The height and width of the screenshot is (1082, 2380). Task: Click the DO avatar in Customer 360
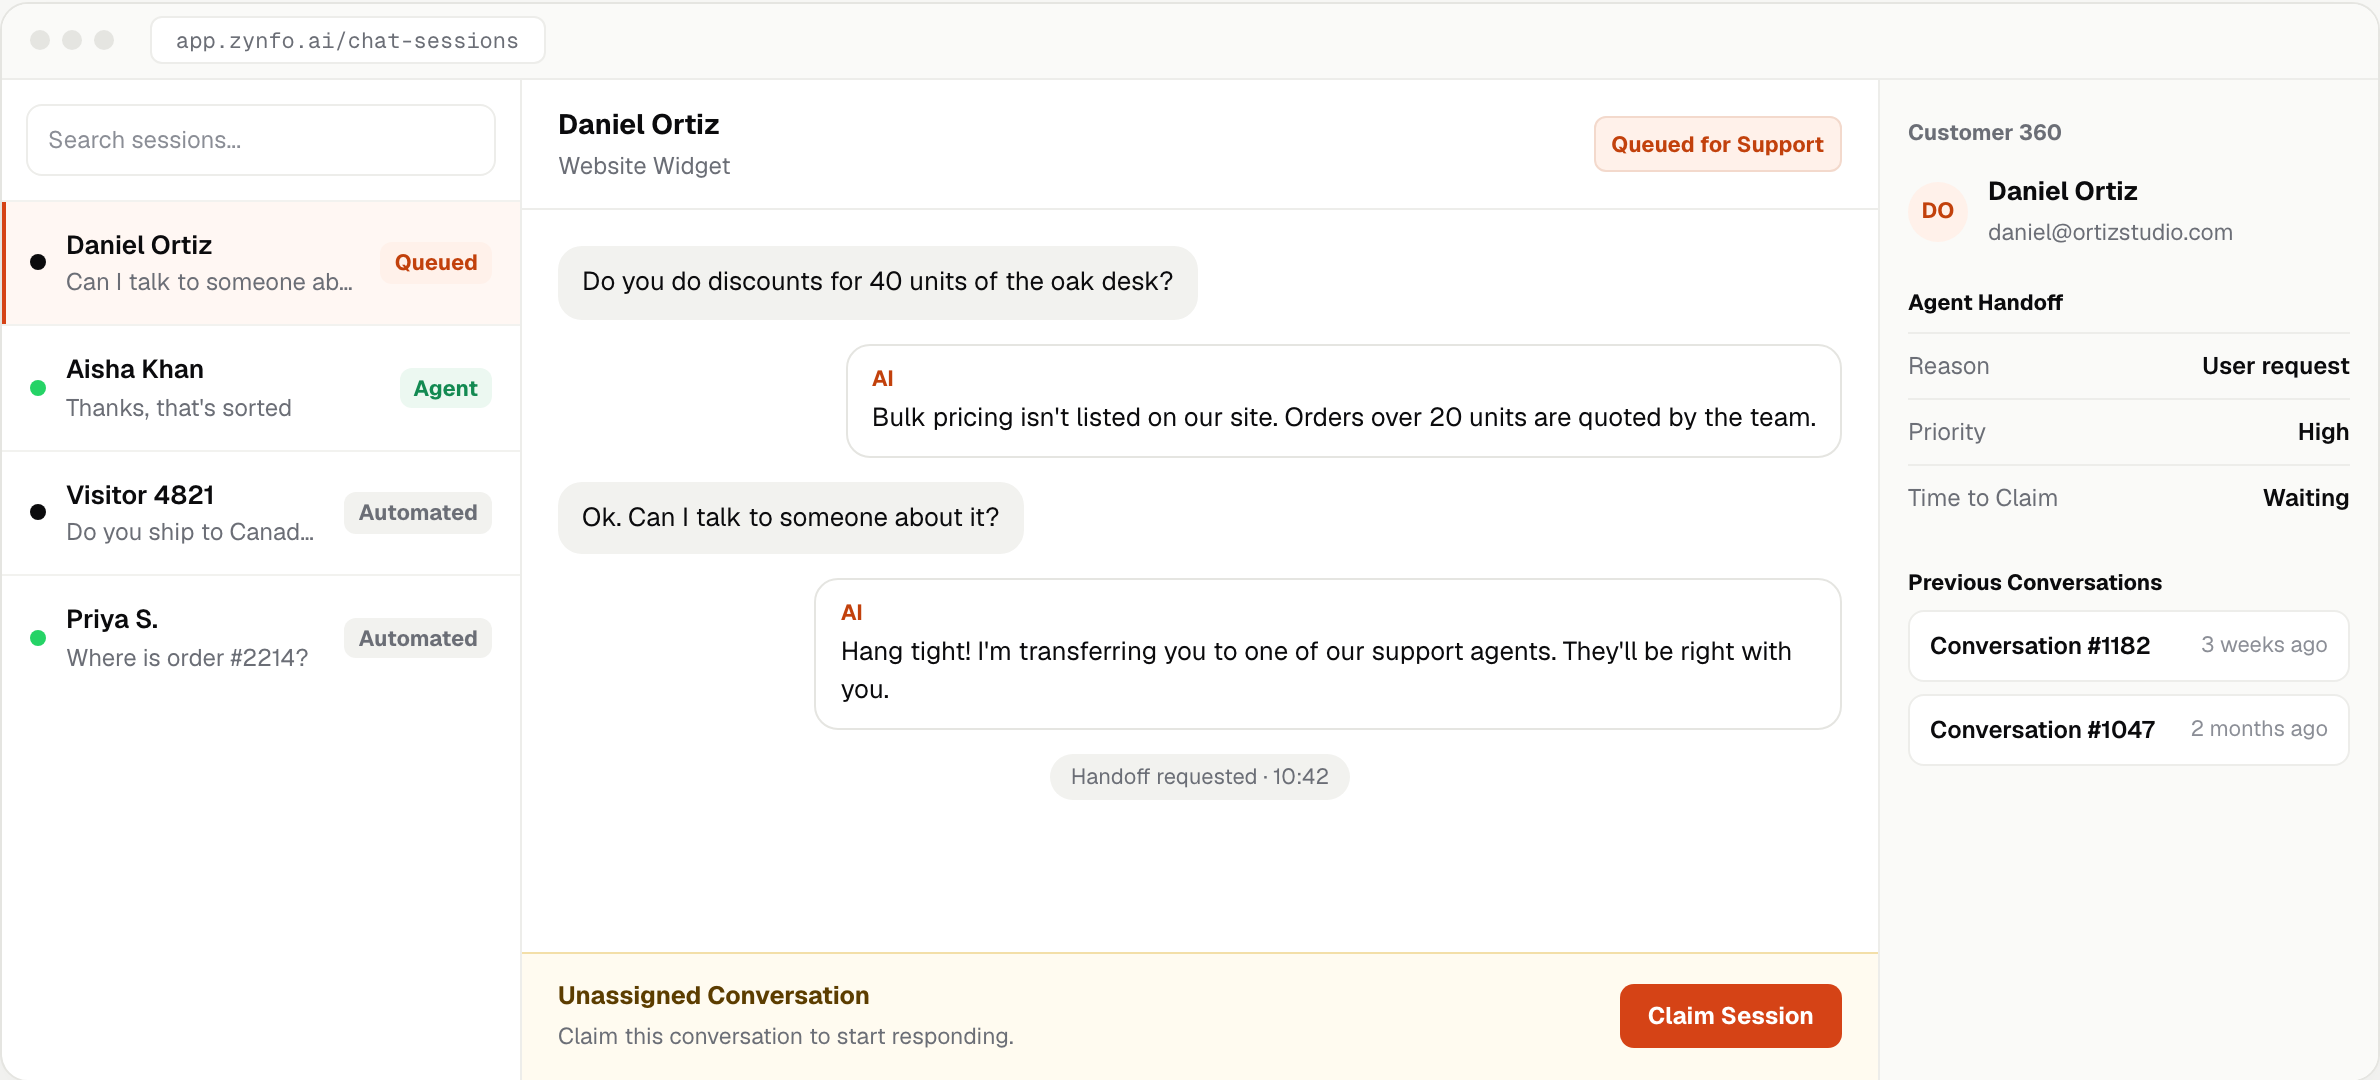1937,211
